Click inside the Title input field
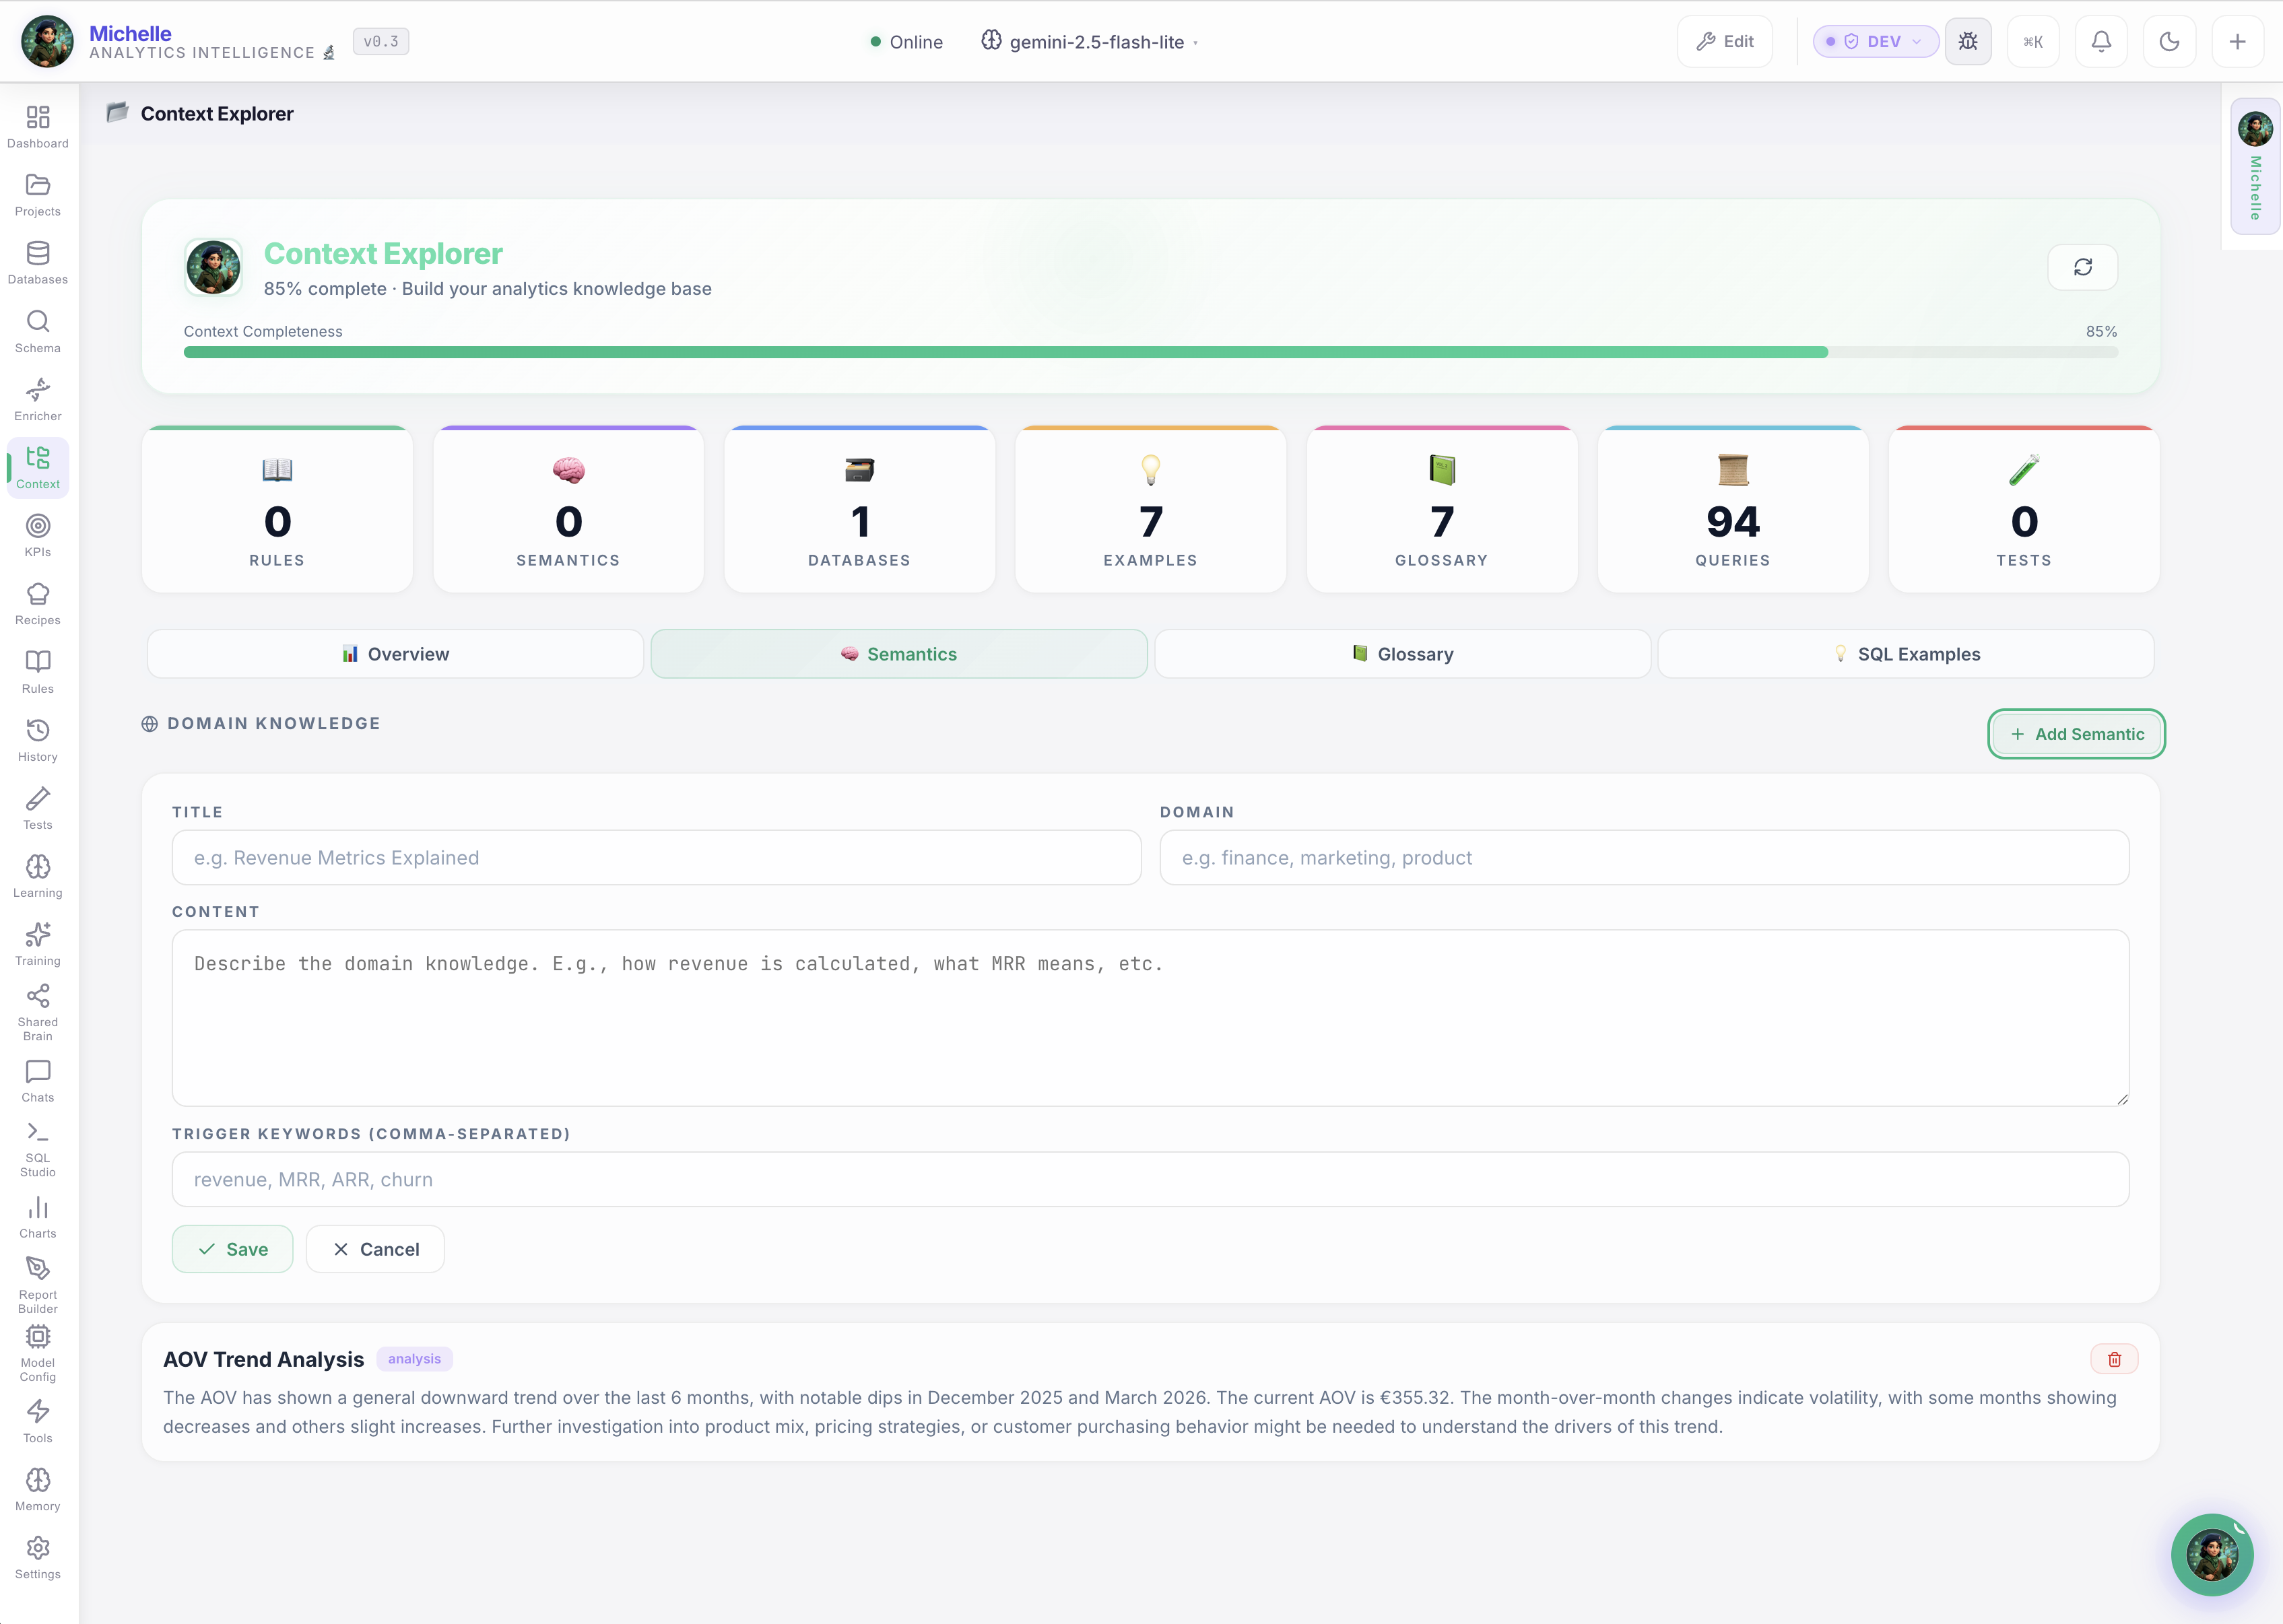 click(x=655, y=857)
